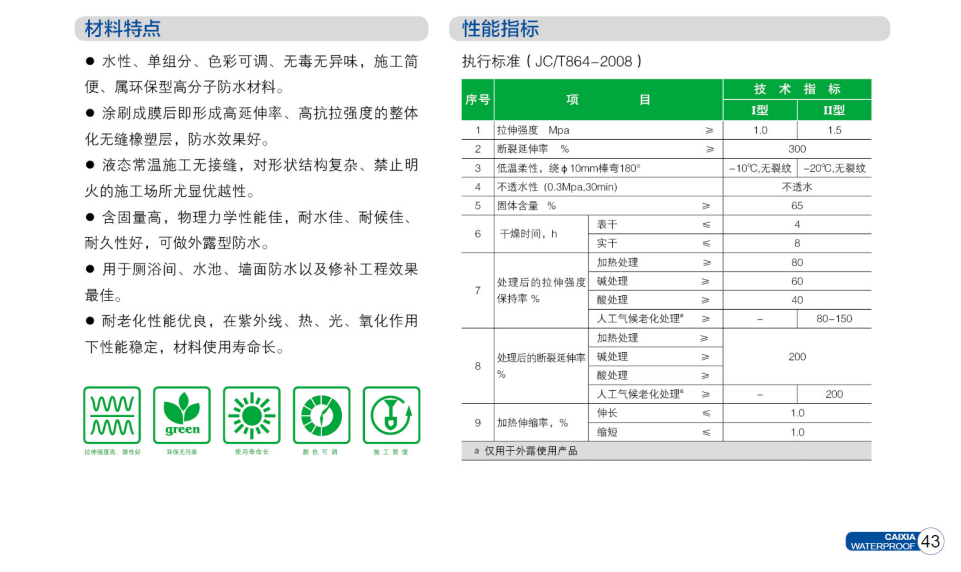Click the 300 value cell
This screenshot has height=572, width=961.
(x=797, y=149)
